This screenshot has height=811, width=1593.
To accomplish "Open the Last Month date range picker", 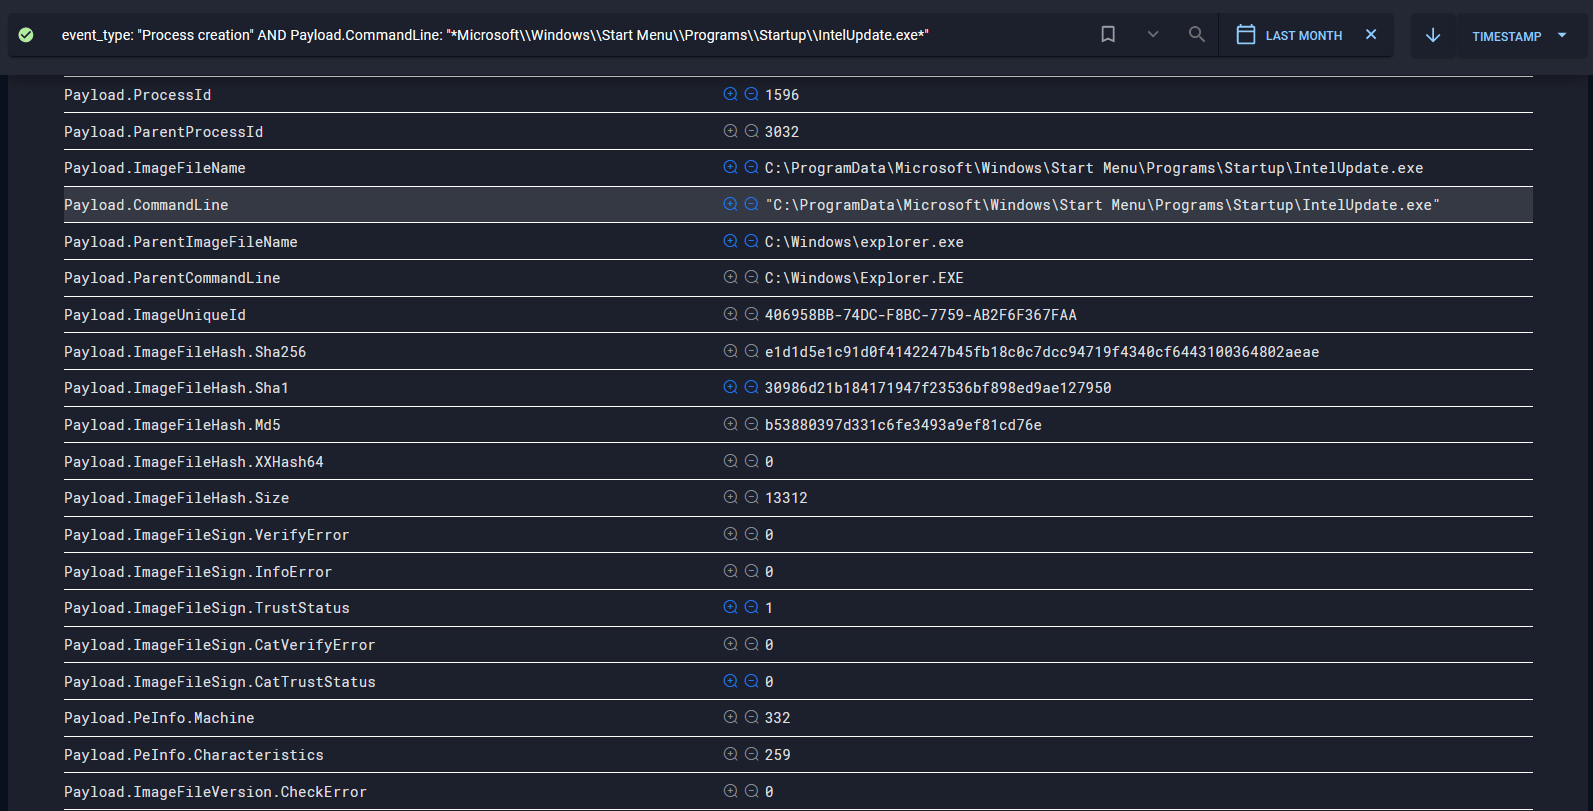I will pyautogui.click(x=1290, y=35).
